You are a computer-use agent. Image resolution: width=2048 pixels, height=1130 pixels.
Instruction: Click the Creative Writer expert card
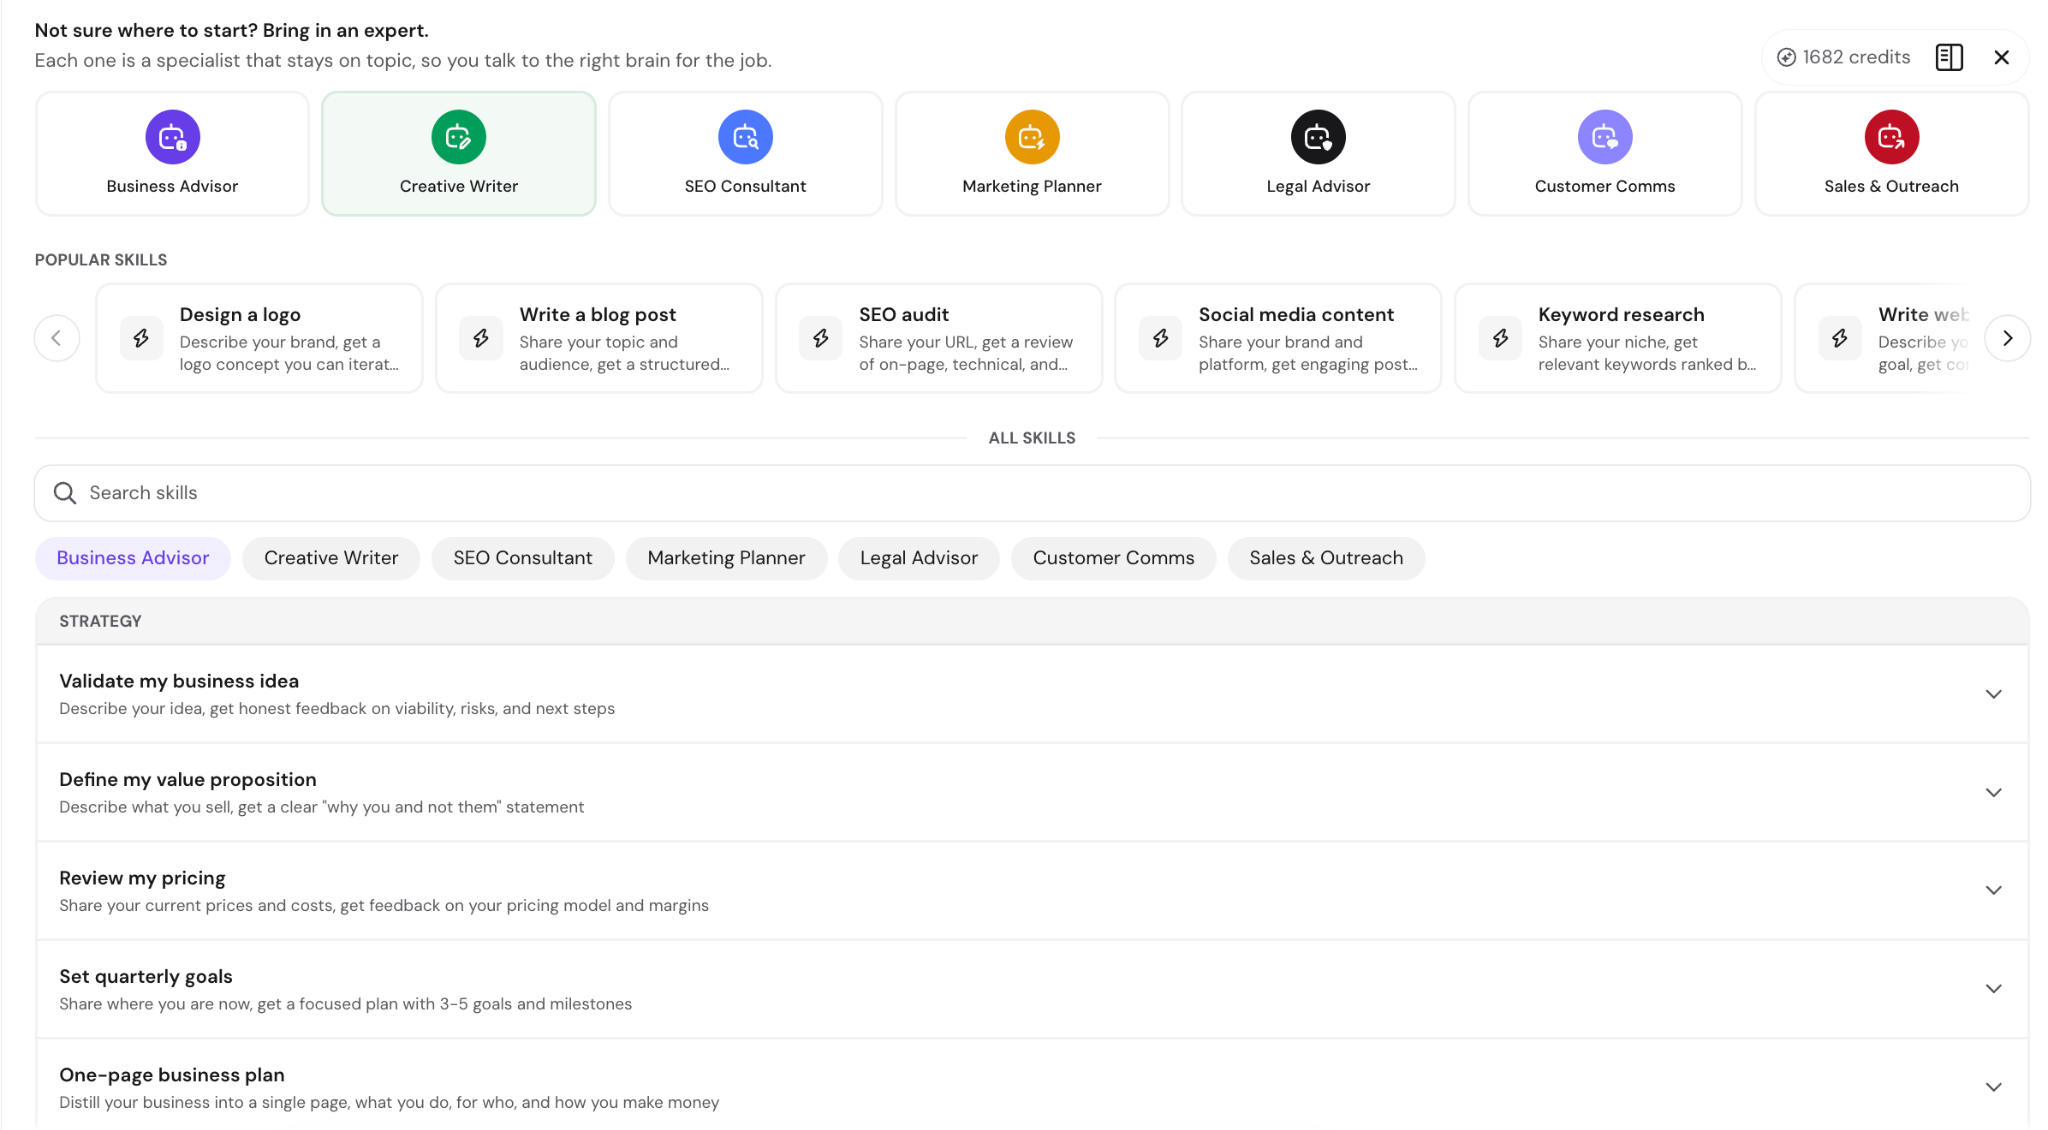pos(459,153)
